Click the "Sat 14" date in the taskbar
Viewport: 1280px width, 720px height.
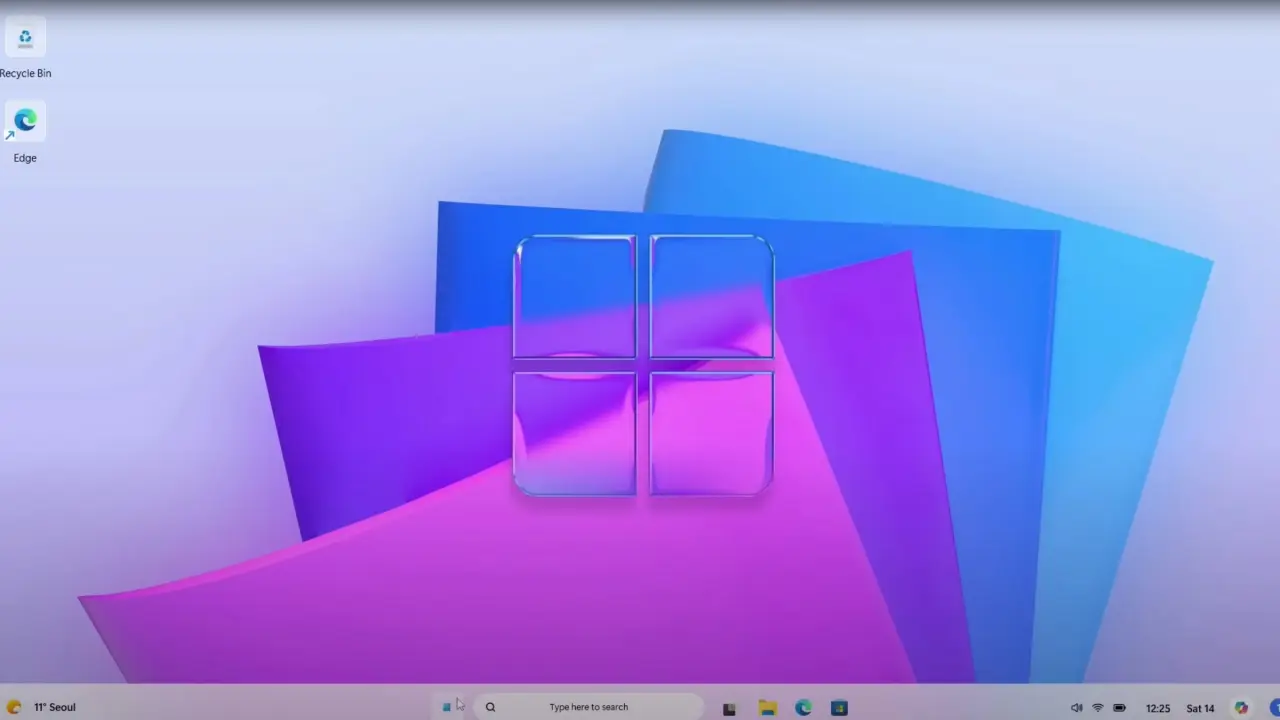pos(1200,708)
